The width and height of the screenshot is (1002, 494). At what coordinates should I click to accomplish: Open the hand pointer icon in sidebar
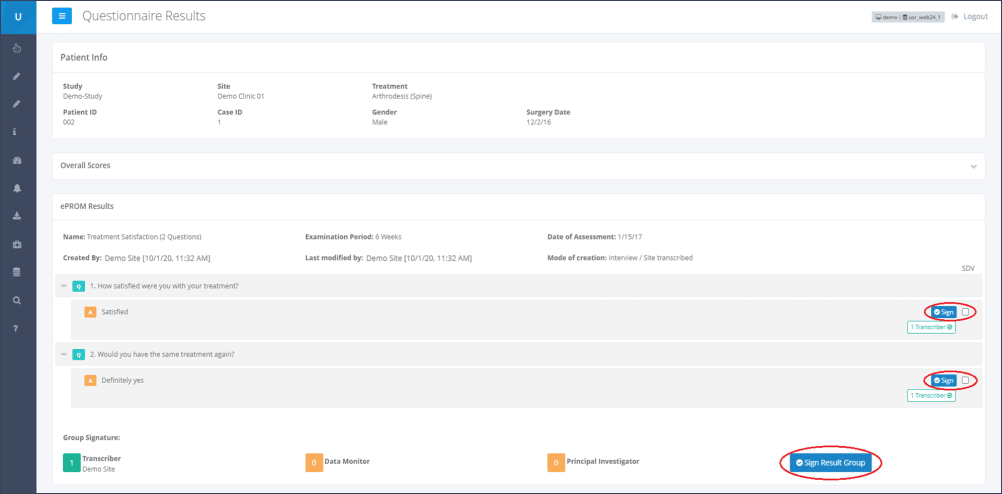[x=17, y=48]
